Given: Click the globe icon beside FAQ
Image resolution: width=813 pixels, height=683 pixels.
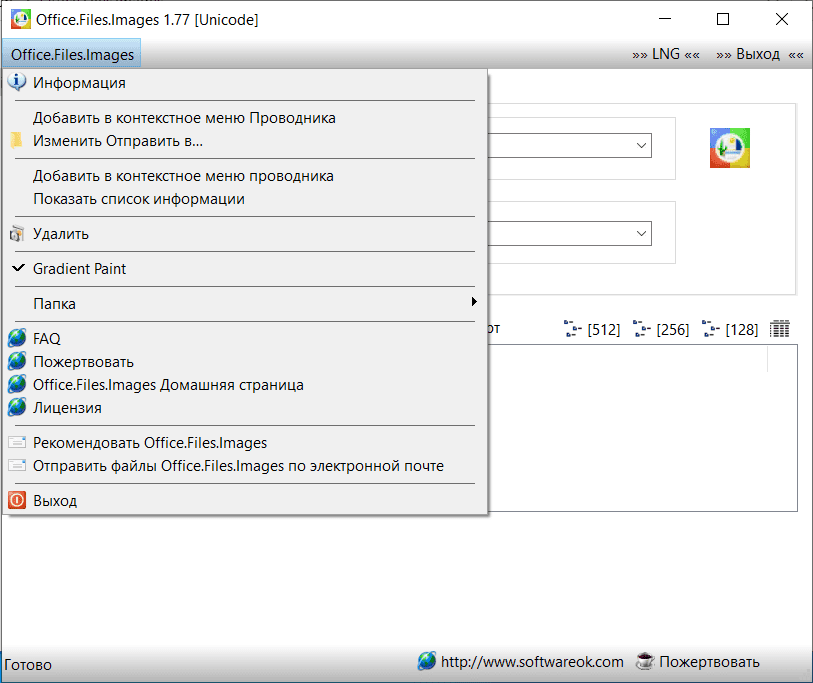Looking at the screenshot, I should point(17,338).
